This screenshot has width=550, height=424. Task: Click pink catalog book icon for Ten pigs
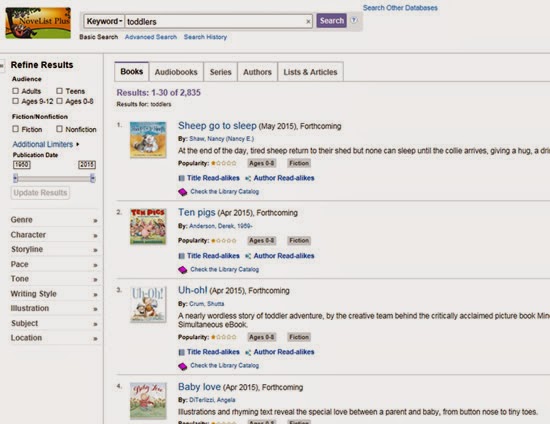coord(182,270)
